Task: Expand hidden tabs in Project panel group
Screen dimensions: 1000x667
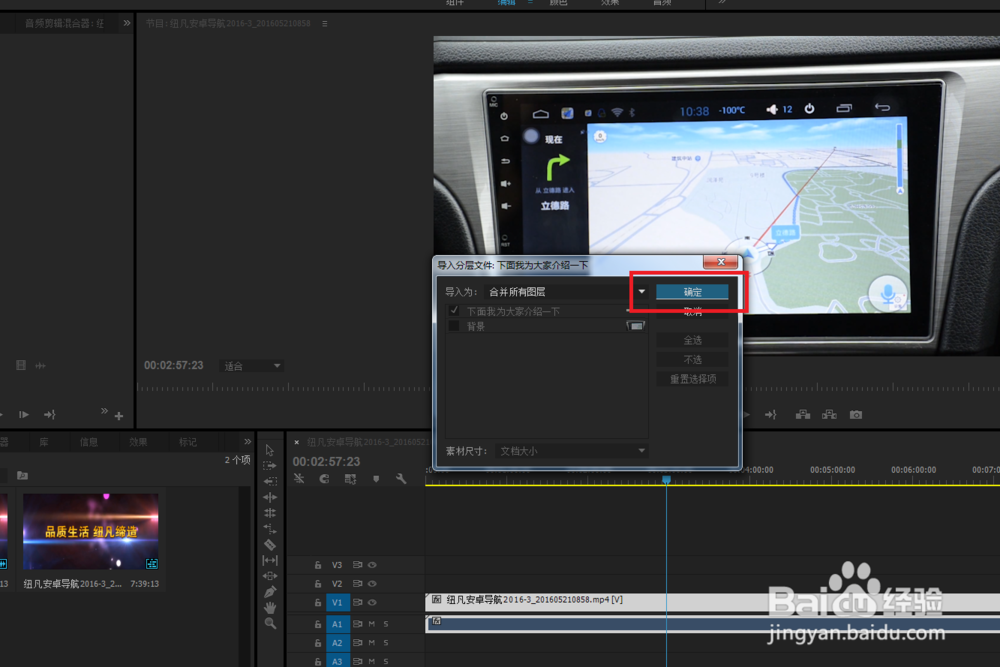Action: pyautogui.click(x=247, y=442)
